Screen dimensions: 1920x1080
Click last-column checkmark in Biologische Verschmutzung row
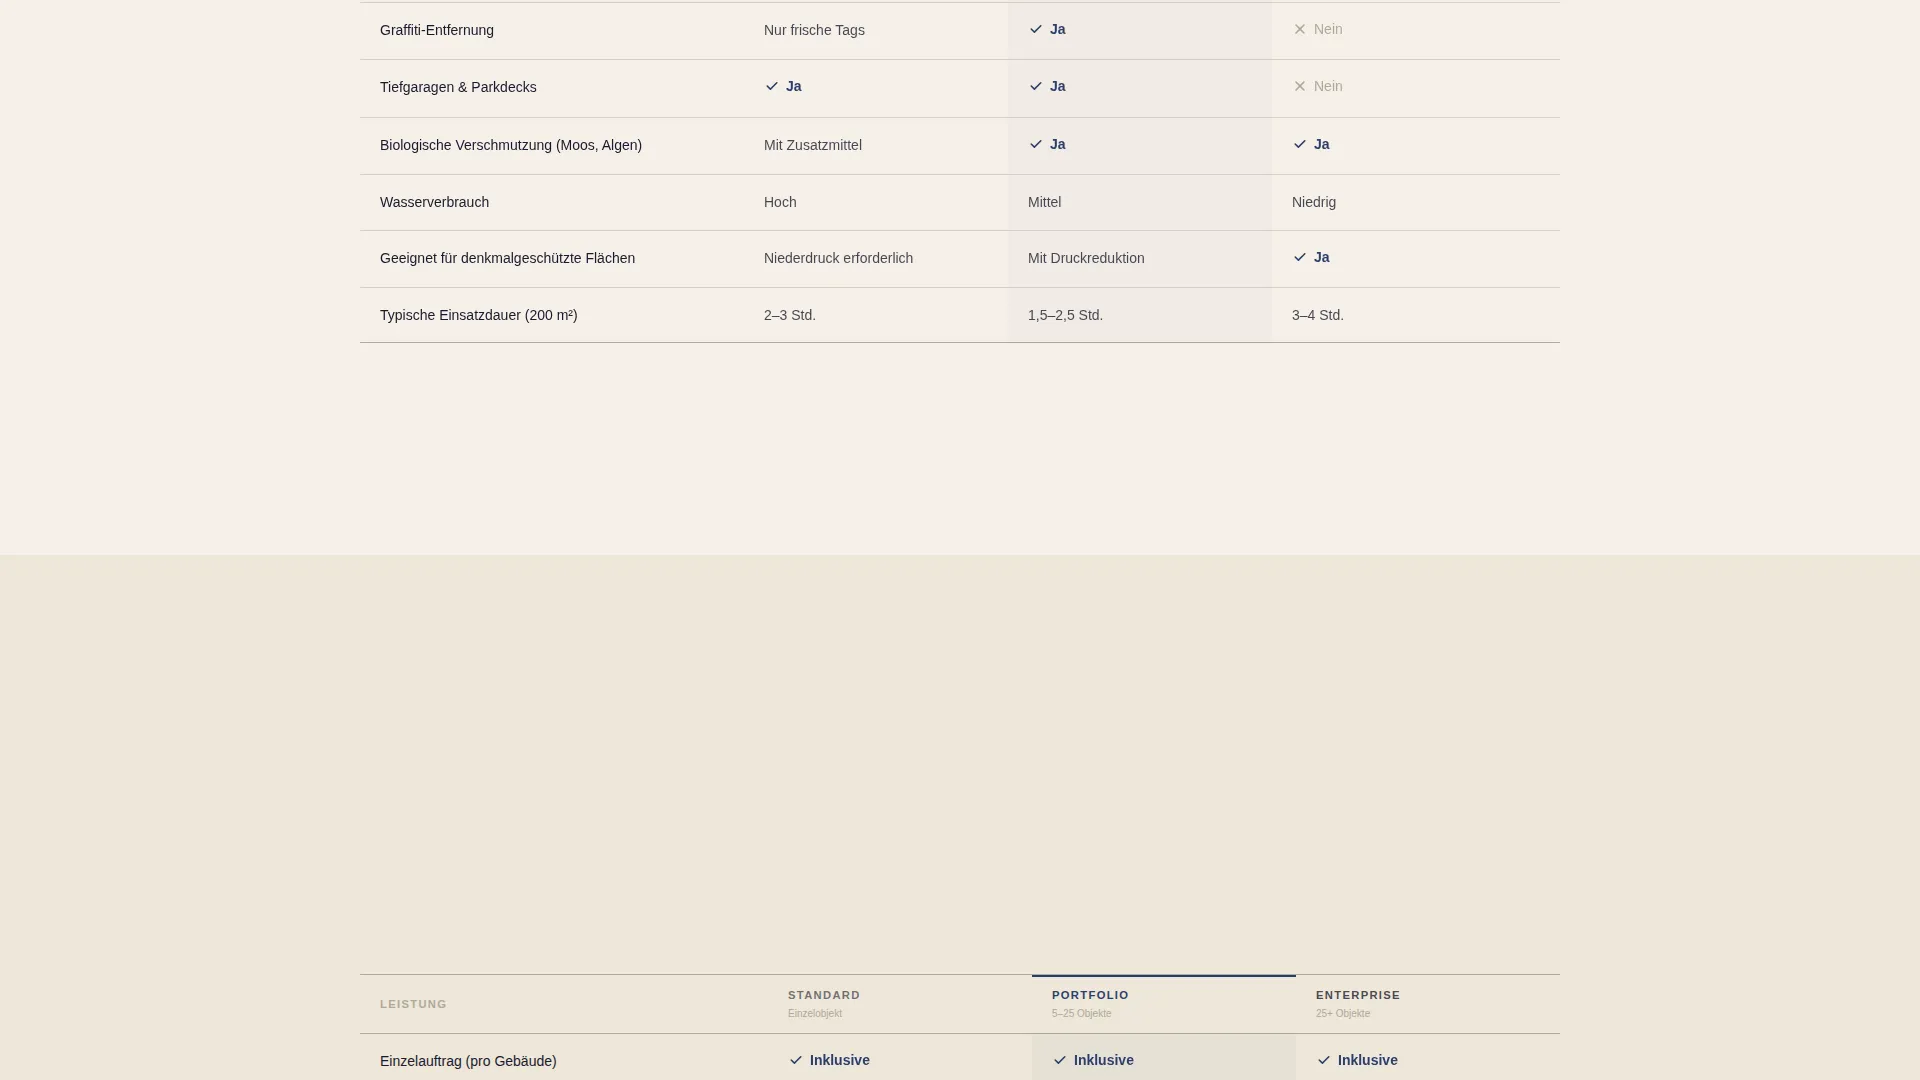coord(1300,144)
